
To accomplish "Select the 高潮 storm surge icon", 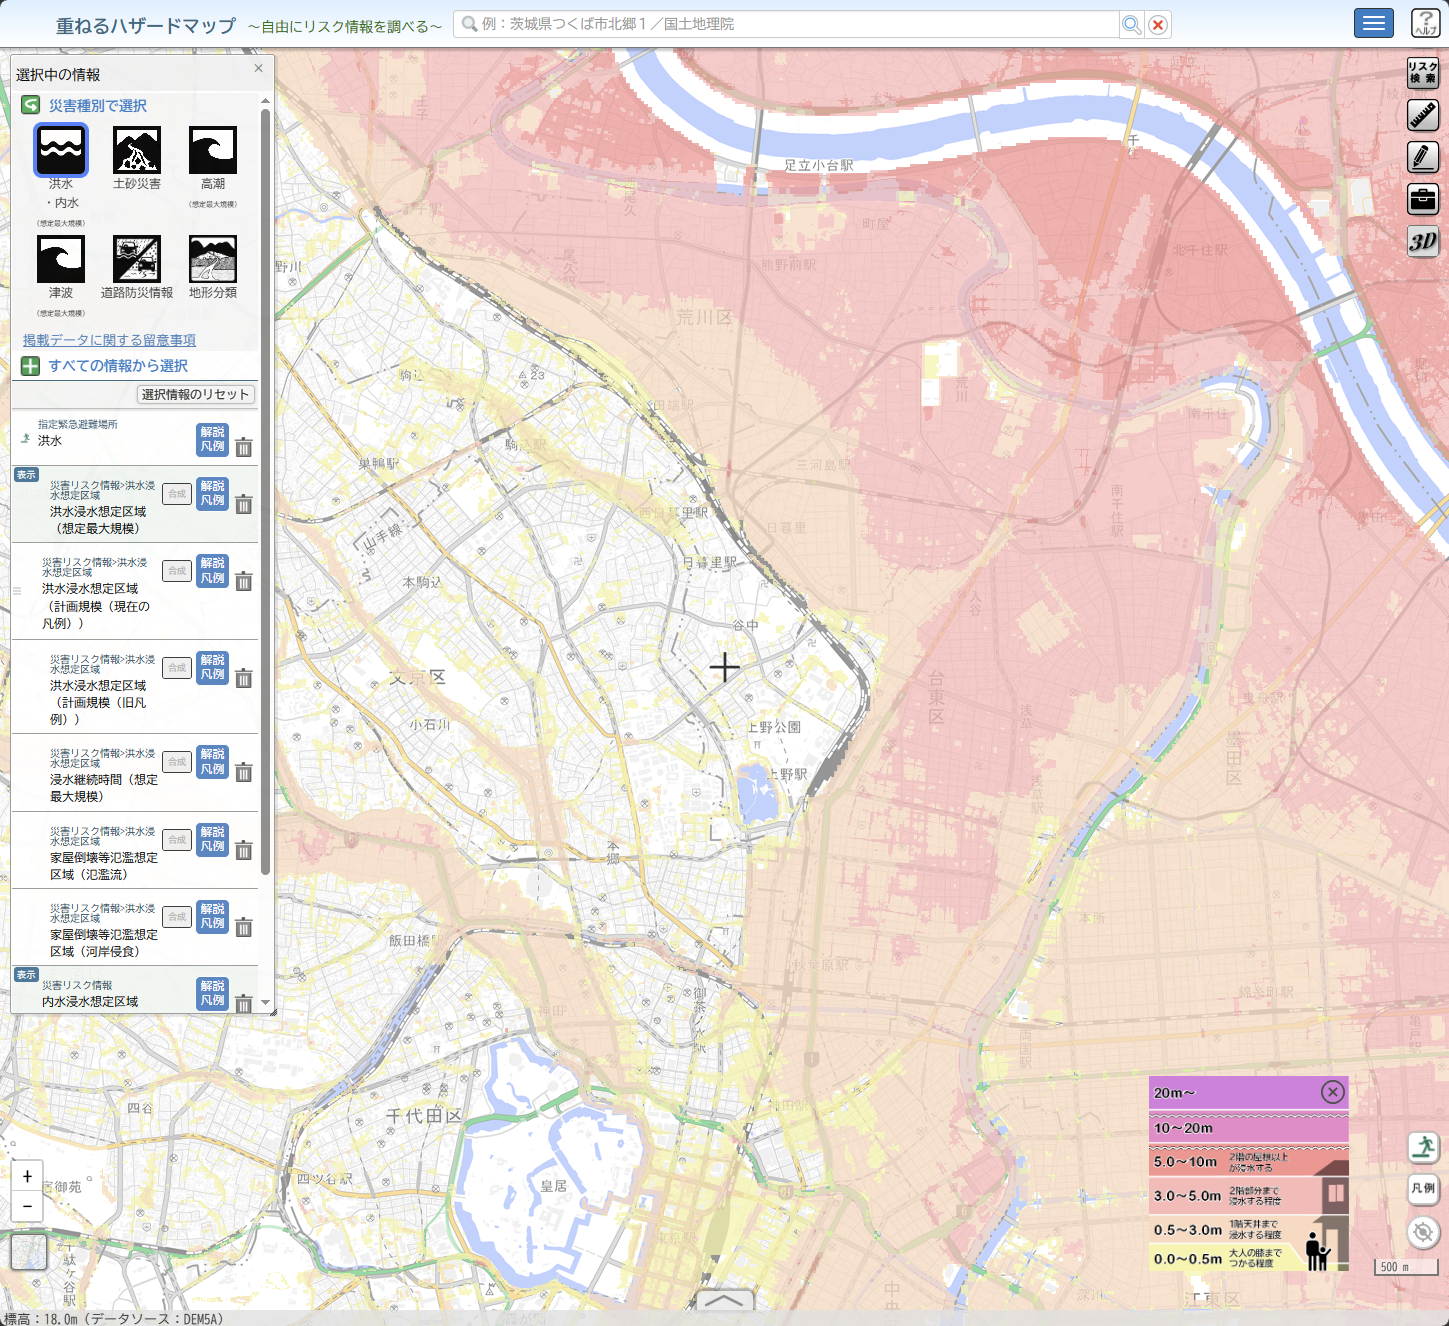I will (213, 151).
